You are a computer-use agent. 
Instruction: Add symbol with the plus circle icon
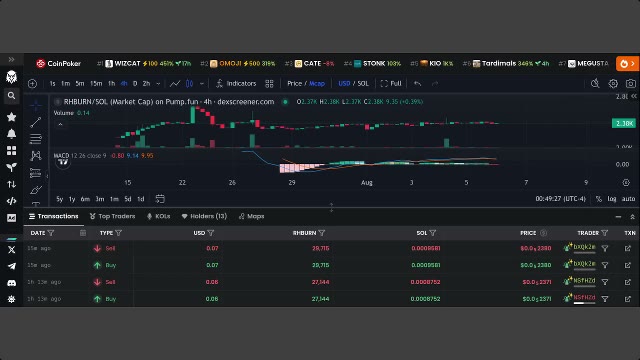click(x=32, y=84)
